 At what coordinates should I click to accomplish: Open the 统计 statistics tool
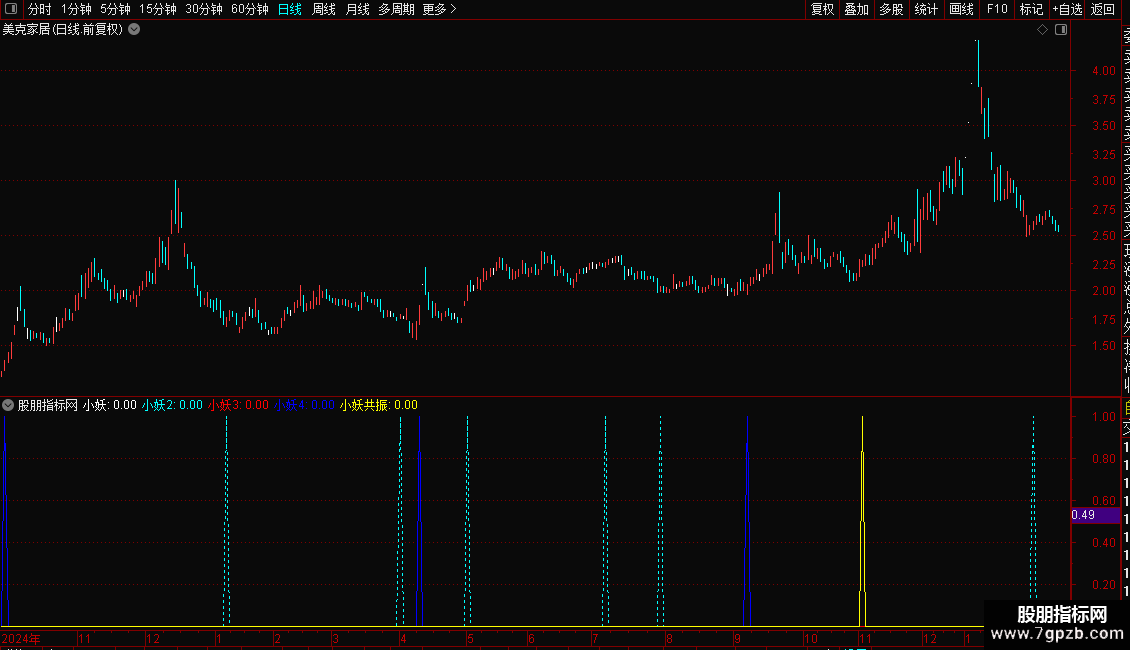click(x=926, y=9)
